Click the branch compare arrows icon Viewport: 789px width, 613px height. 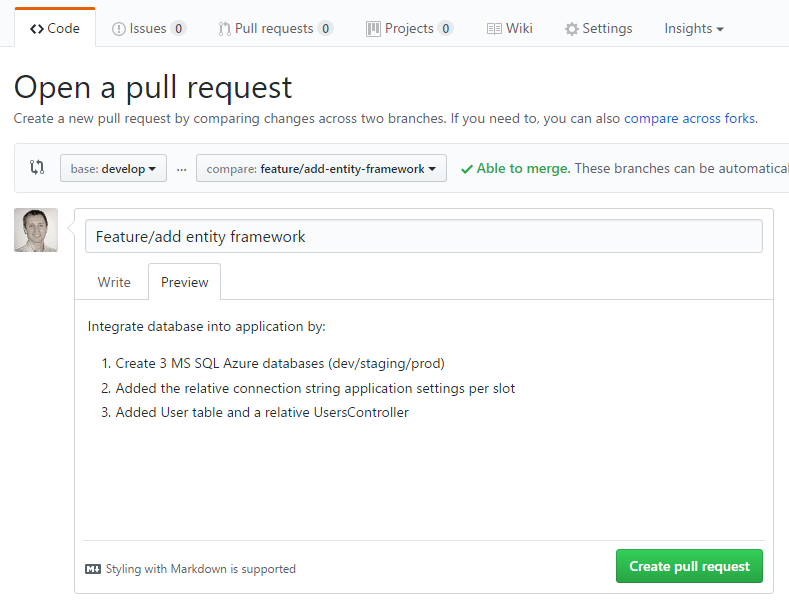pyautogui.click(x=37, y=168)
